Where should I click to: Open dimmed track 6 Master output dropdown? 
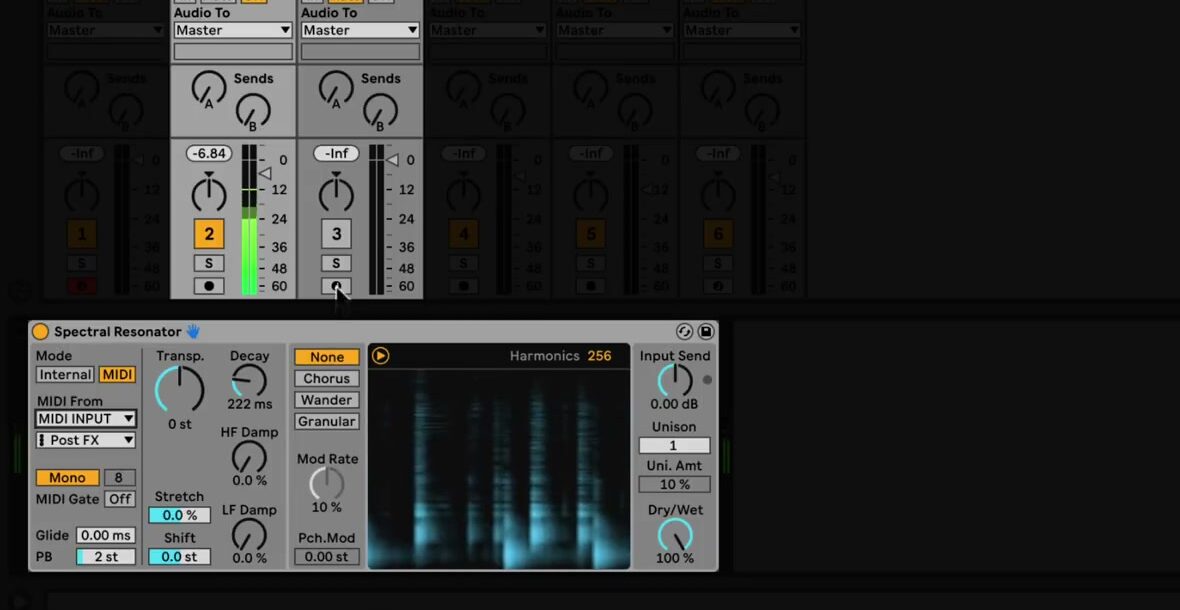(741, 30)
